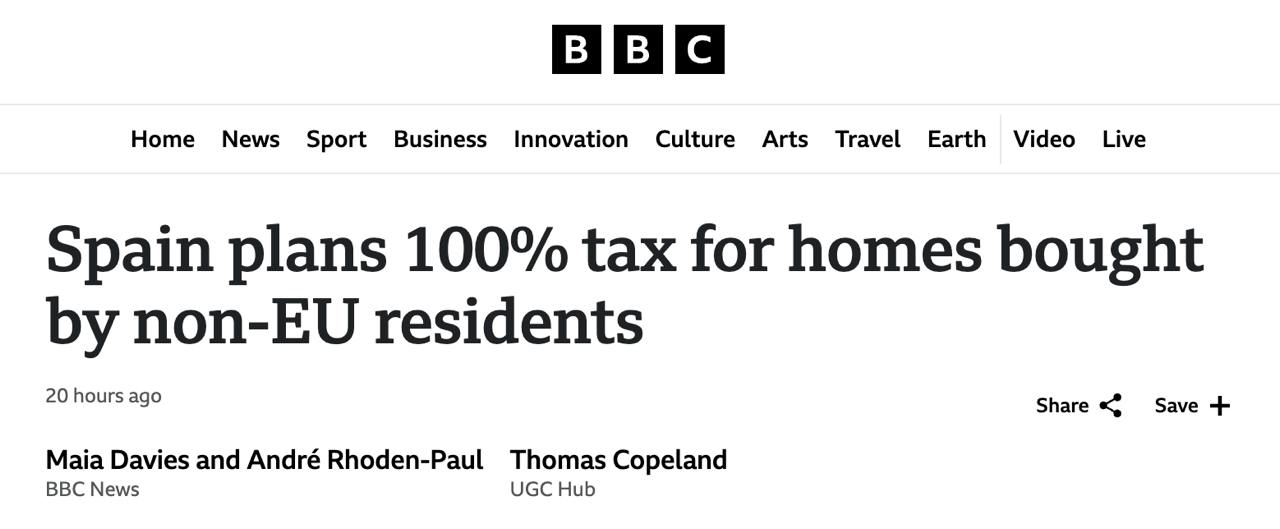1280x529 pixels.
Task: Open the Culture section
Action: click(695, 139)
